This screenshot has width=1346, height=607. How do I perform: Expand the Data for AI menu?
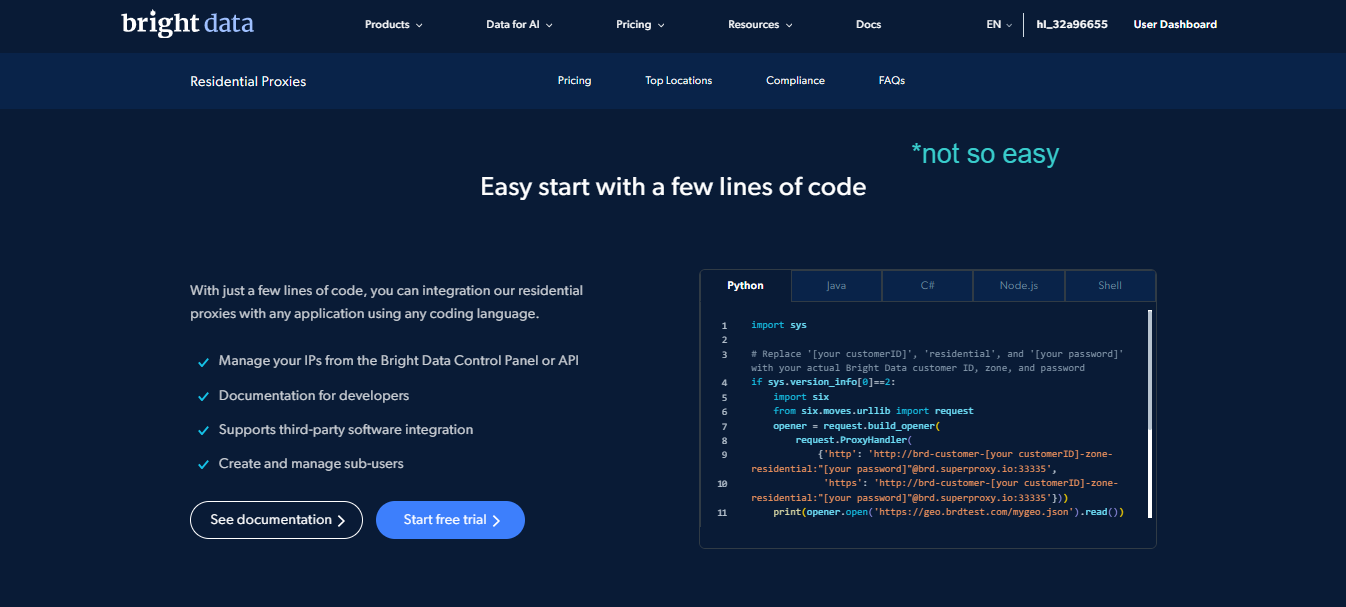click(x=520, y=25)
